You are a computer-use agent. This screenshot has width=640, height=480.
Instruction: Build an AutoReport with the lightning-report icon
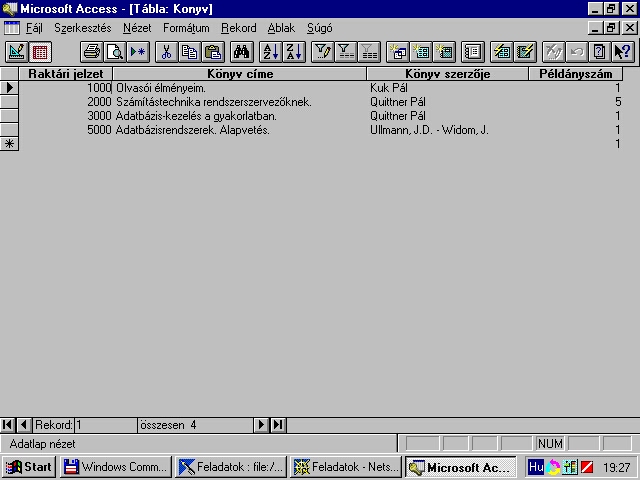[524, 52]
